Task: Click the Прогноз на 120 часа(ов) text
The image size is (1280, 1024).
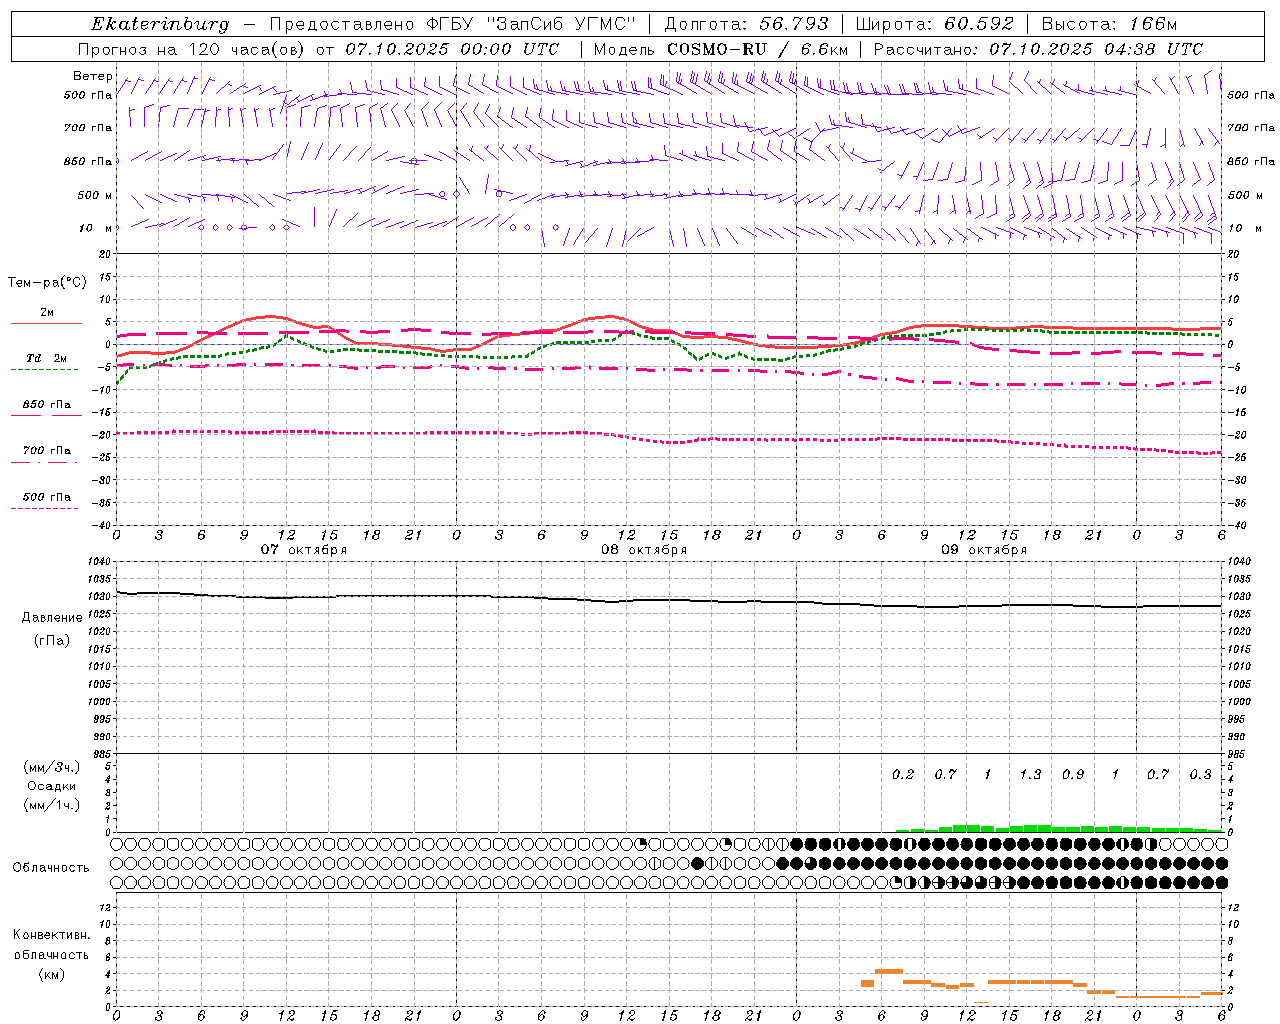Action: click(x=191, y=49)
